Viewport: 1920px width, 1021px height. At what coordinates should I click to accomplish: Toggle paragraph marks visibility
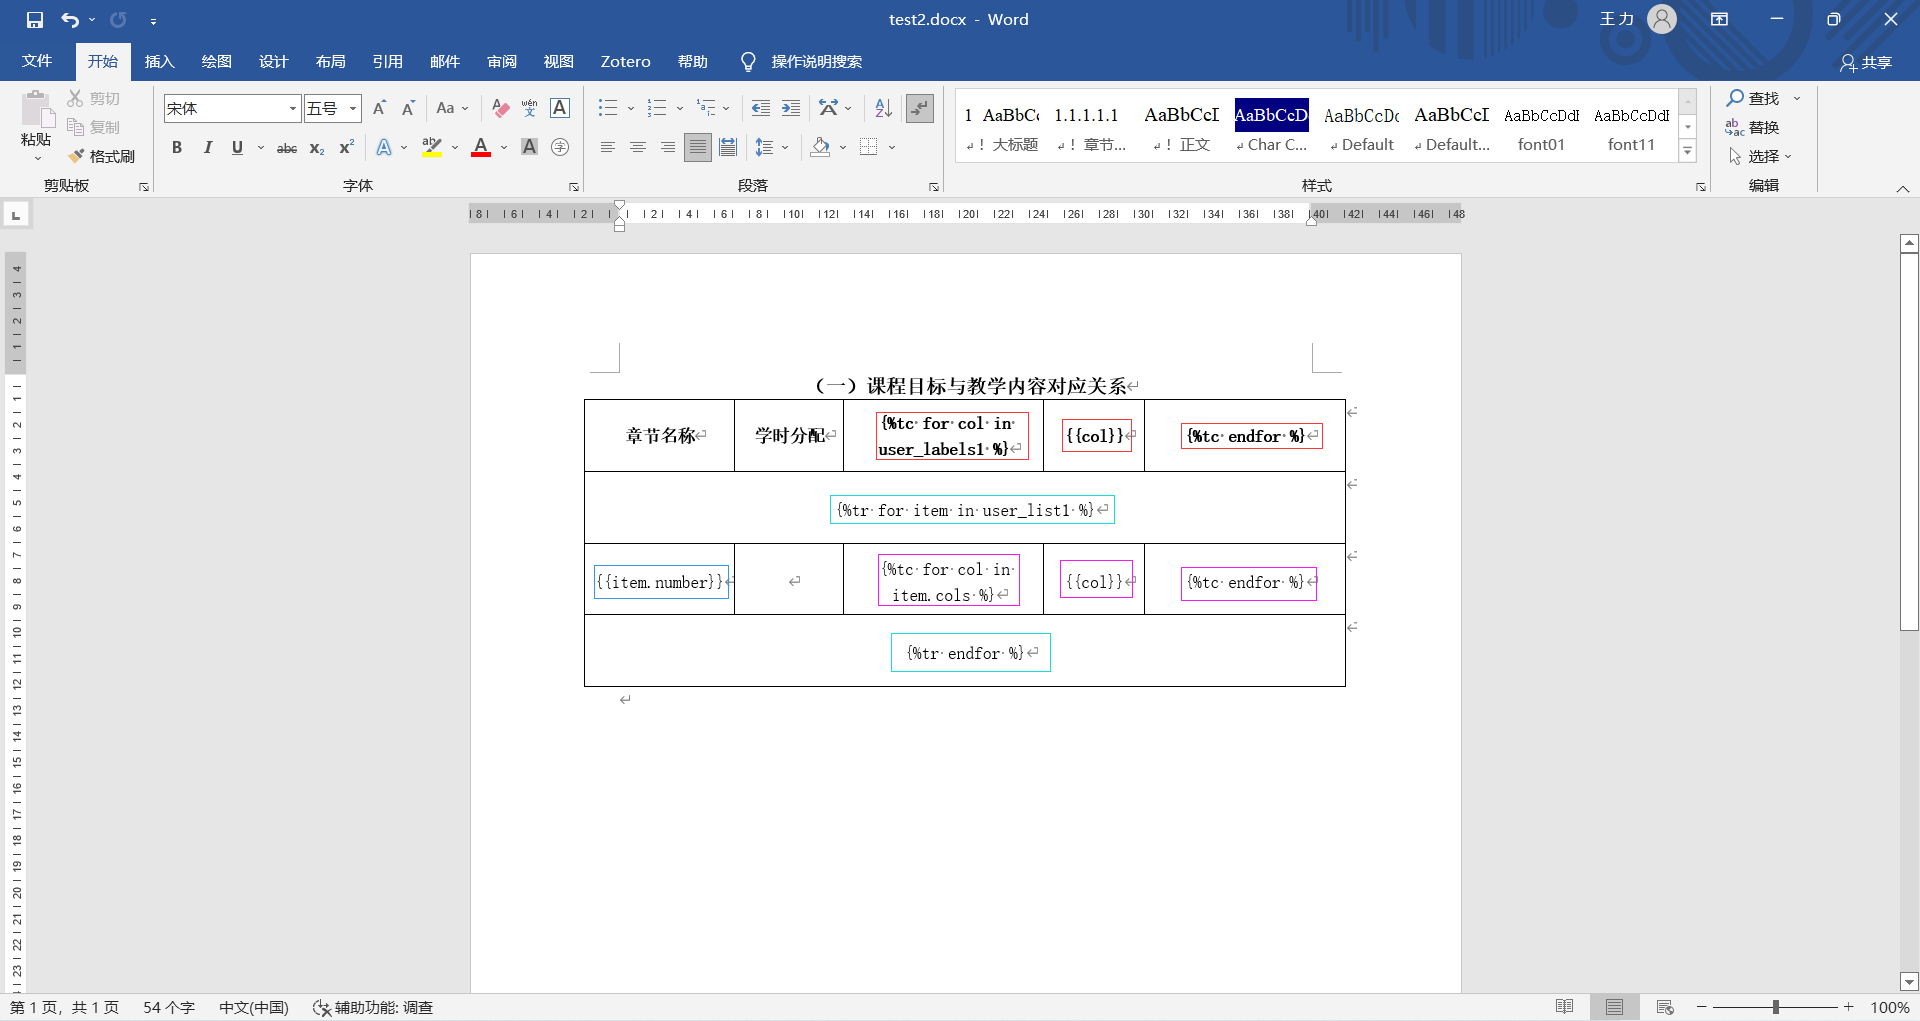pos(919,108)
